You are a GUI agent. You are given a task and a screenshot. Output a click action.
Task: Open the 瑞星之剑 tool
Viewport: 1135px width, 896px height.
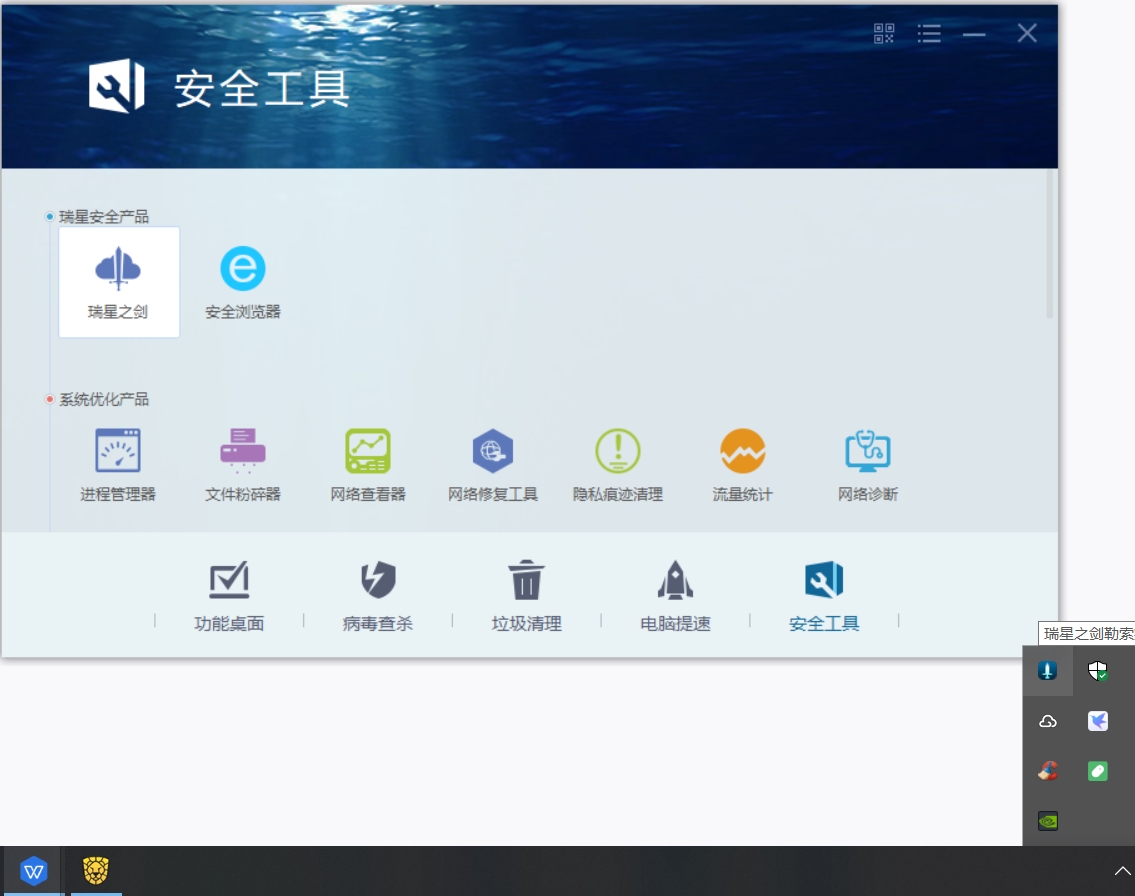click(119, 282)
